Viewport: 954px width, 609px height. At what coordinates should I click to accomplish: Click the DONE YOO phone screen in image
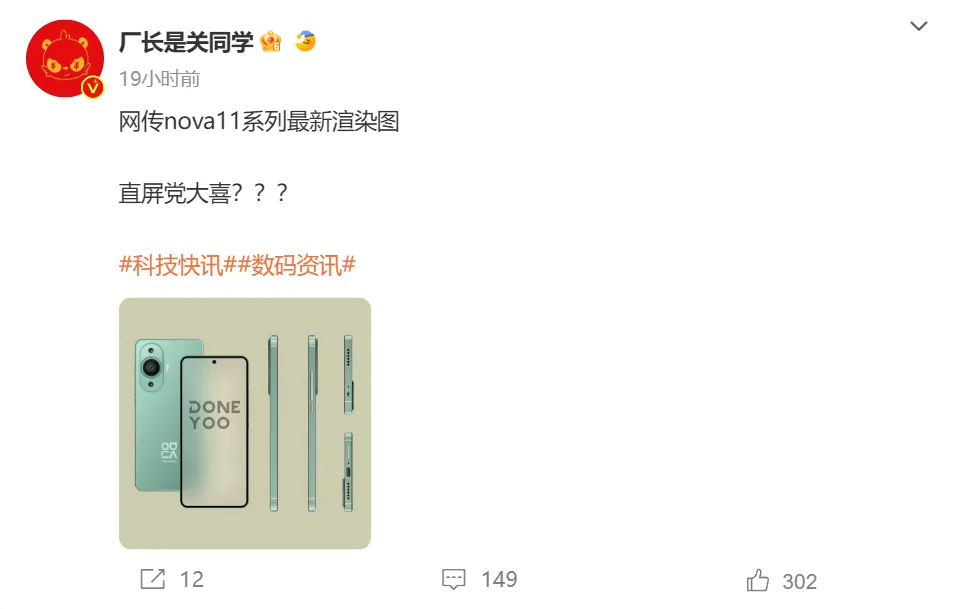[214, 432]
